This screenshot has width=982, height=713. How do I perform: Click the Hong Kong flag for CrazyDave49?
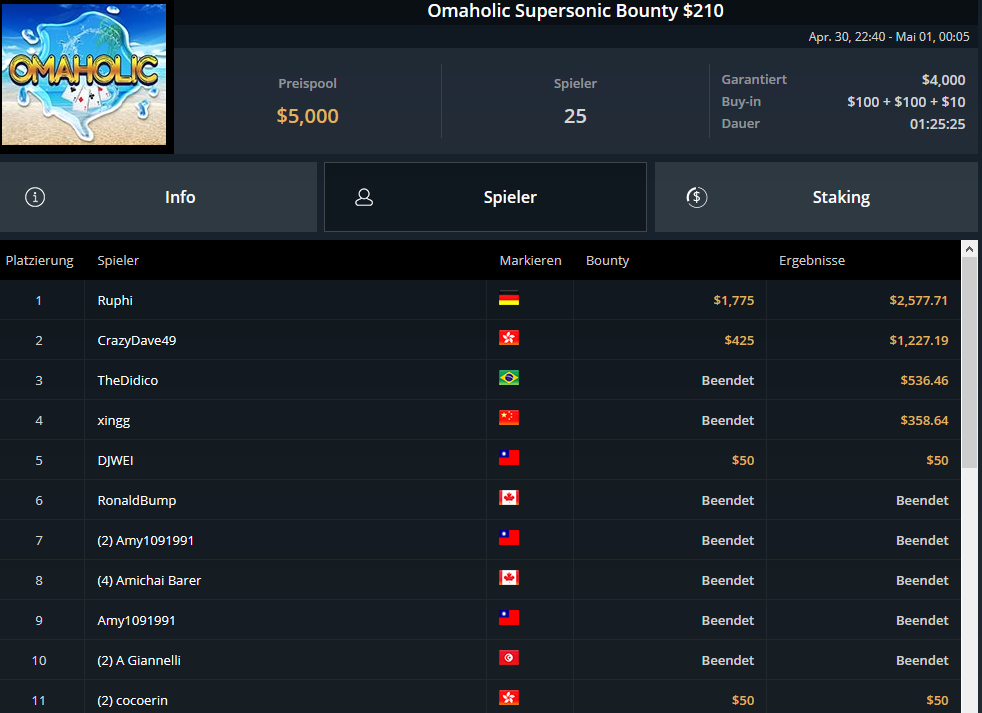pos(509,338)
